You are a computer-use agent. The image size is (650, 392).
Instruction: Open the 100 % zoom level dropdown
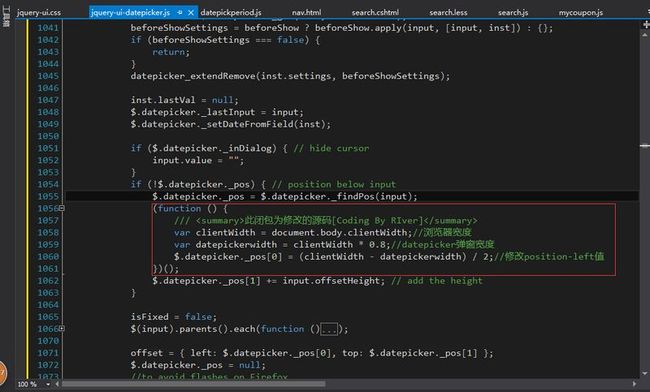(48, 385)
